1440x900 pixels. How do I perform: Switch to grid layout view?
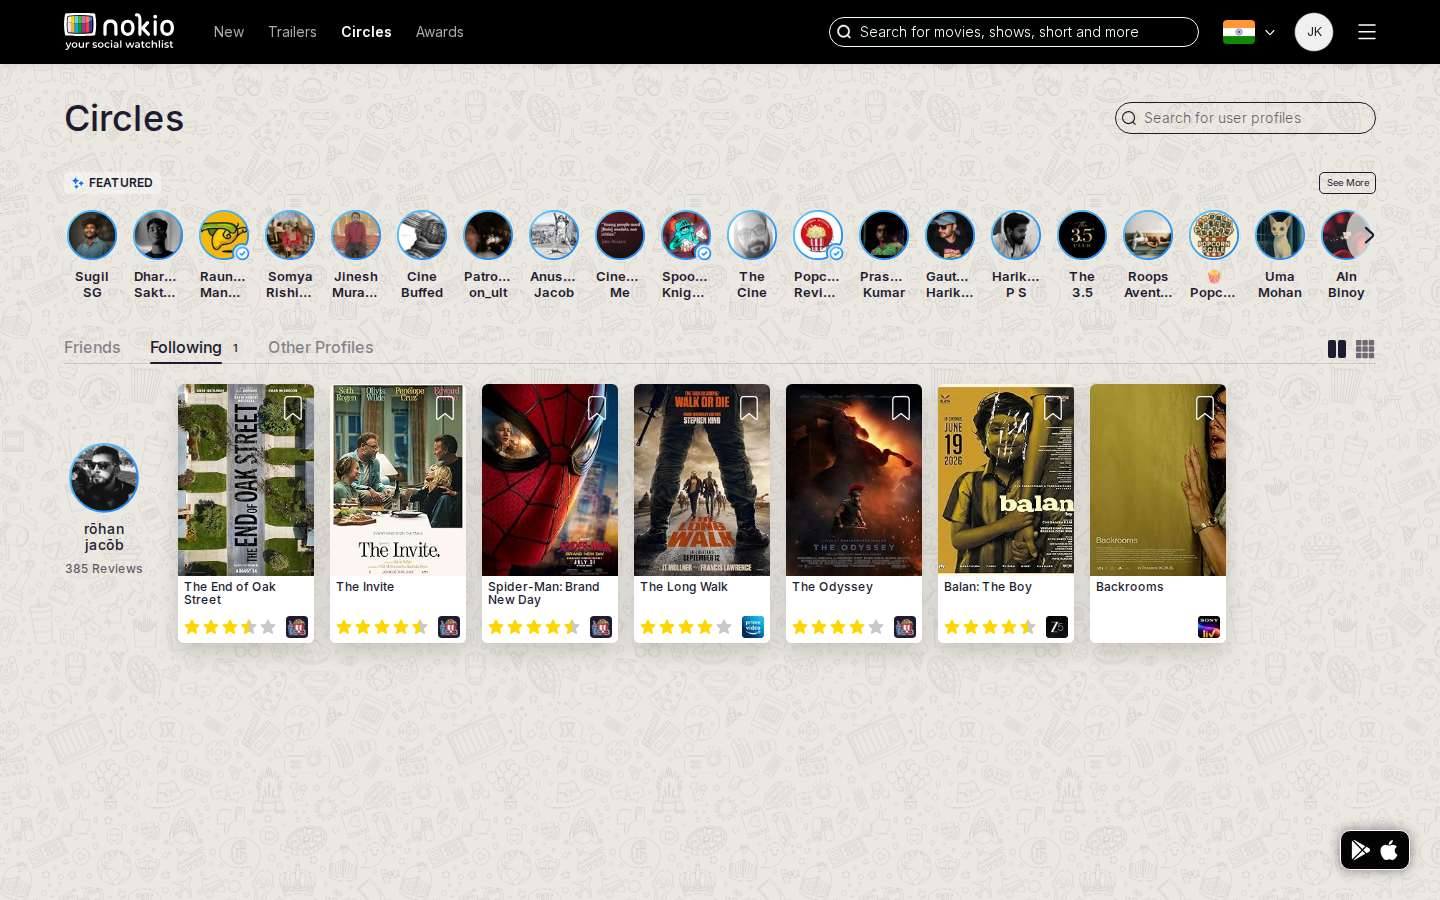pyautogui.click(x=1365, y=349)
